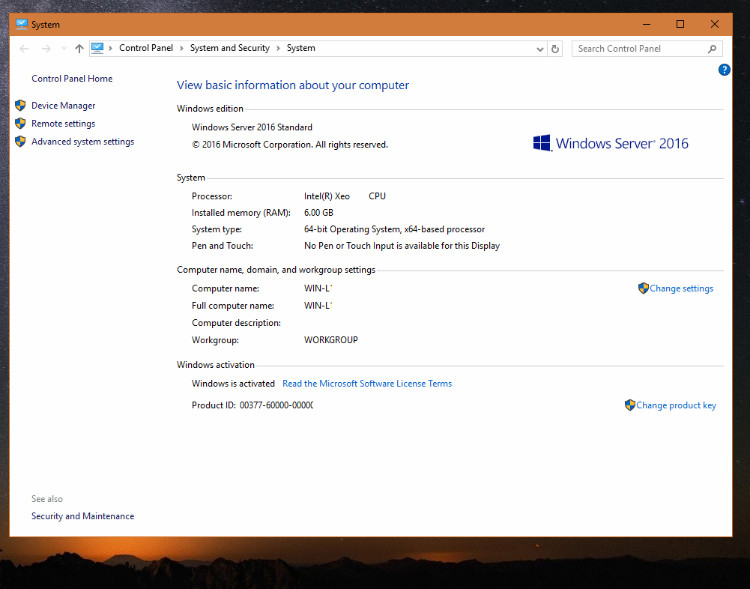
Task: Click the computer icon in address bar
Action: pyautogui.click(x=97, y=48)
